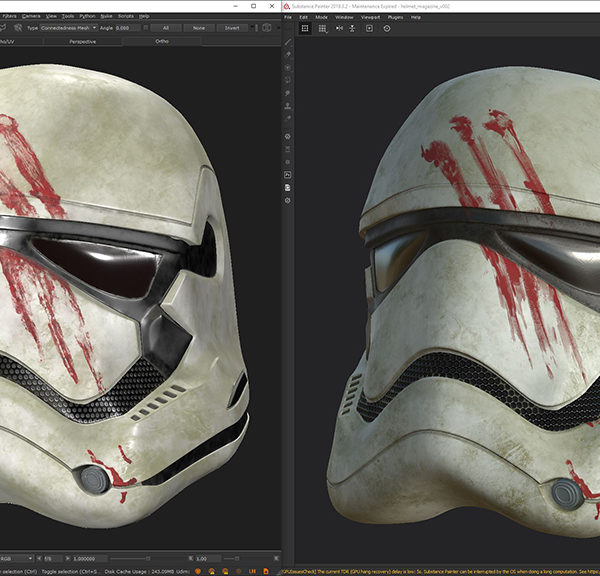Click the small dim gear icon in sidebar
Image resolution: width=600 pixels, height=576 pixels.
[x=288, y=162]
